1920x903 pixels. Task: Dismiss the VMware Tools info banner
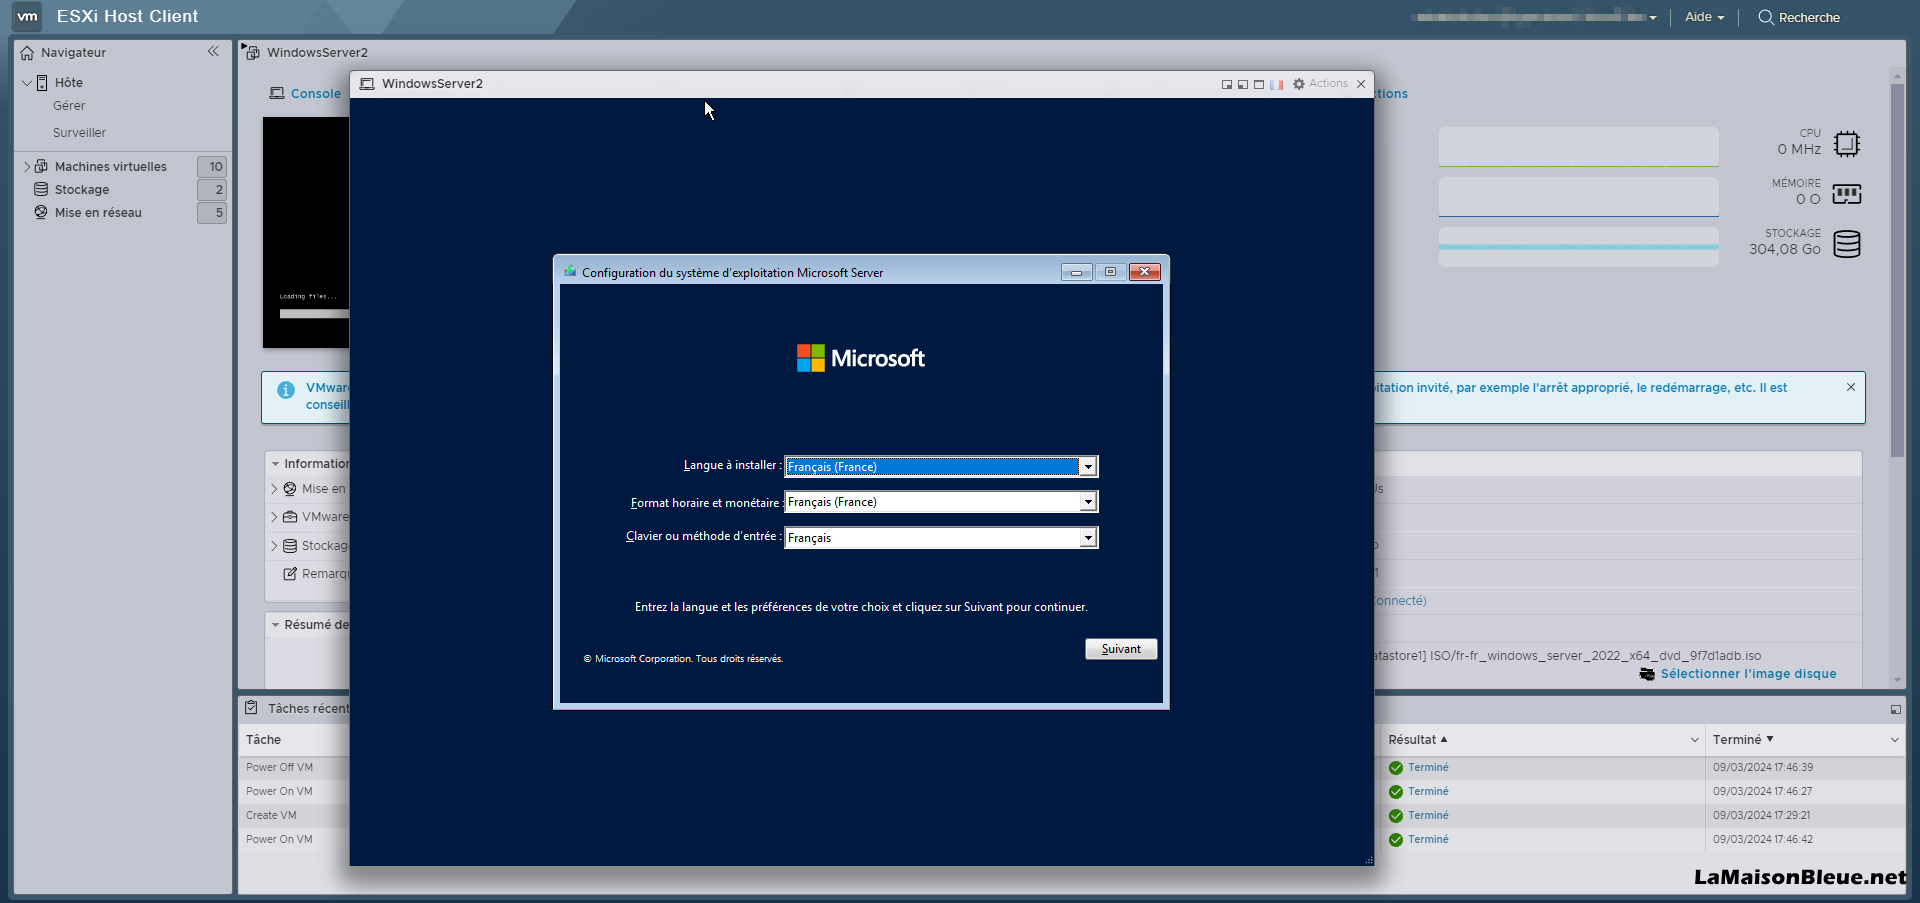[x=1851, y=387]
